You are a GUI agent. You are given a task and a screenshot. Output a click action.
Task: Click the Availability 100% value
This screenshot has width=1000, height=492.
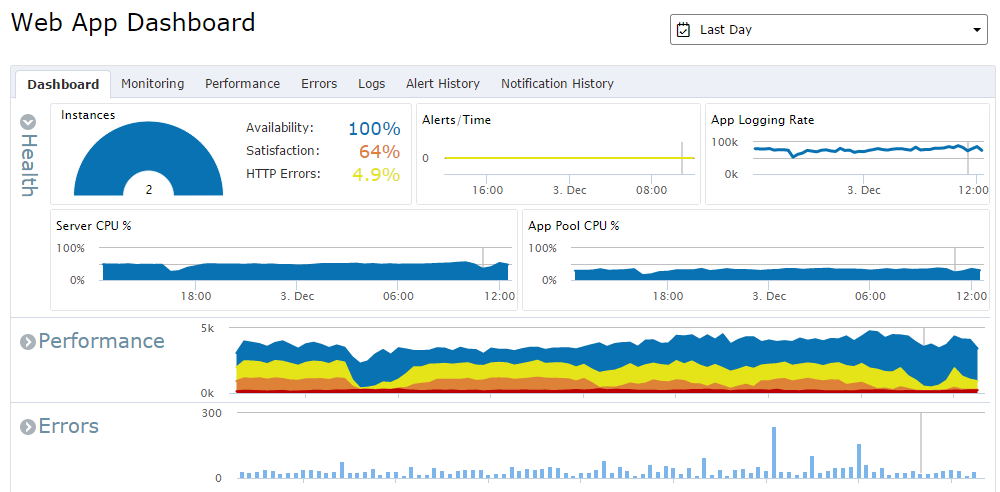pyautogui.click(x=374, y=129)
